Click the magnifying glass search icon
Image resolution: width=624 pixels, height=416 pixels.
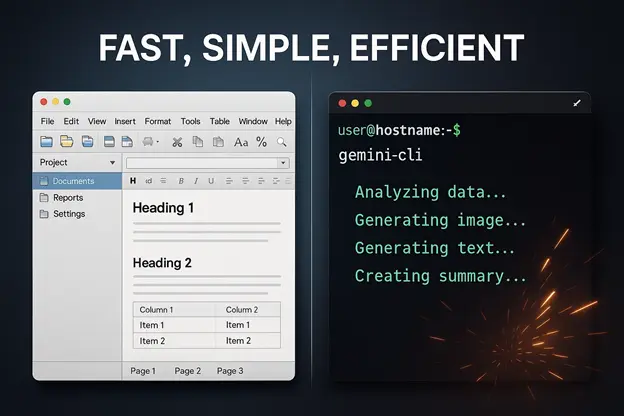(x=282, y=142)
